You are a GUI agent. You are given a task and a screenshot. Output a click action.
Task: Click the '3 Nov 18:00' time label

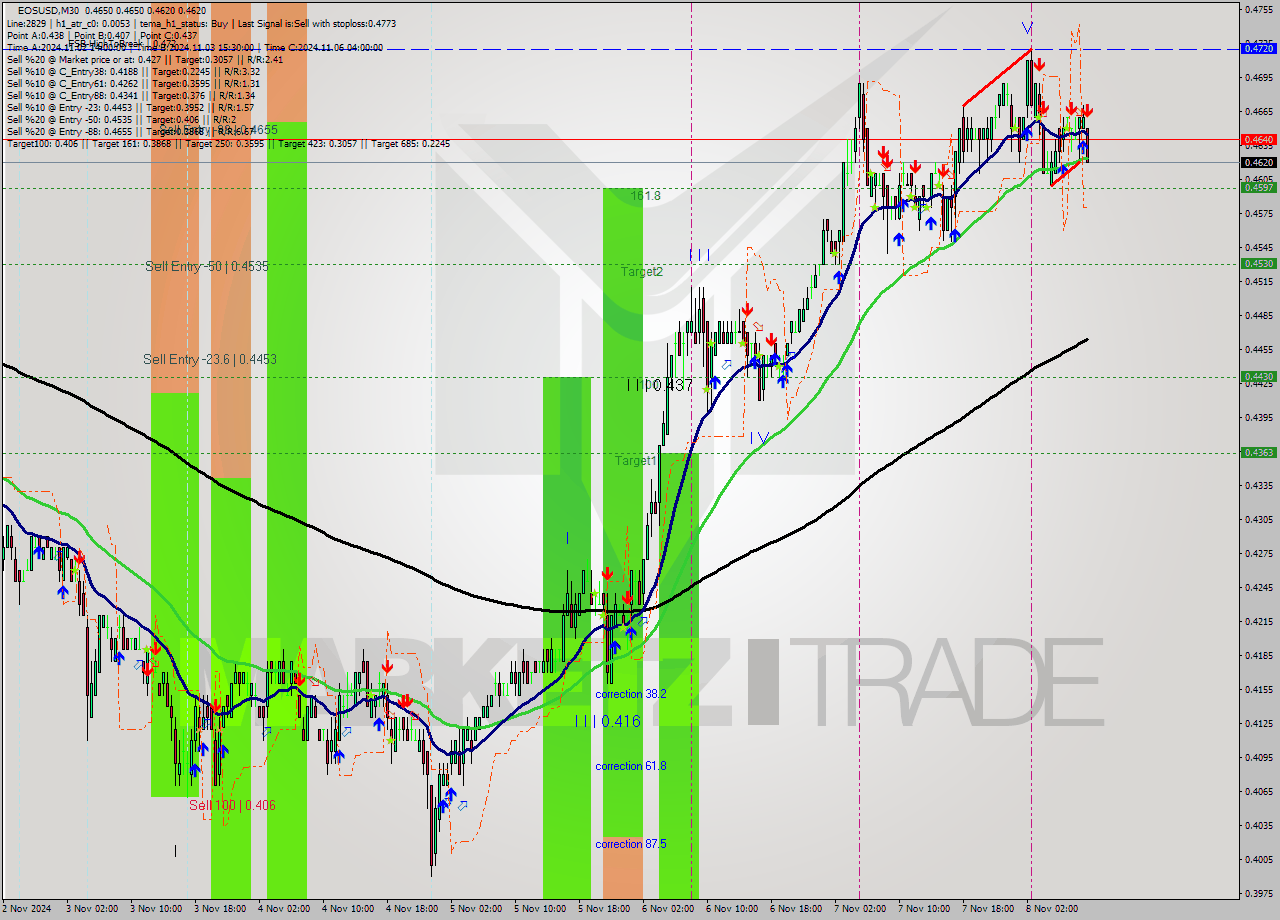220,909
